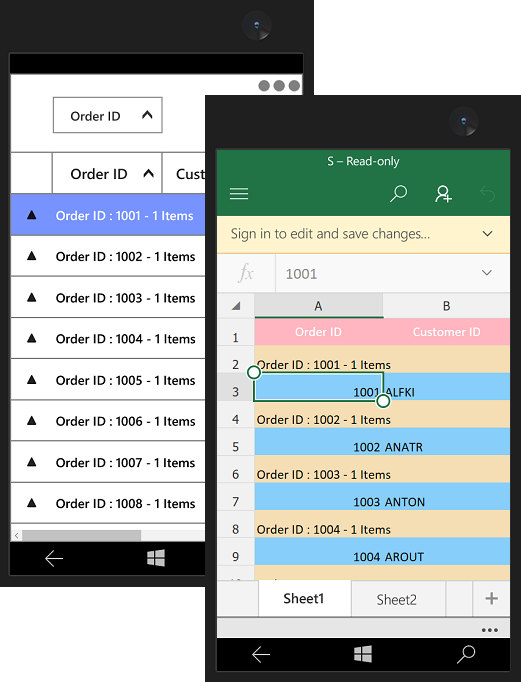Select the Customer ID header cell
521x682 pixels.
[x=447, y=332]
